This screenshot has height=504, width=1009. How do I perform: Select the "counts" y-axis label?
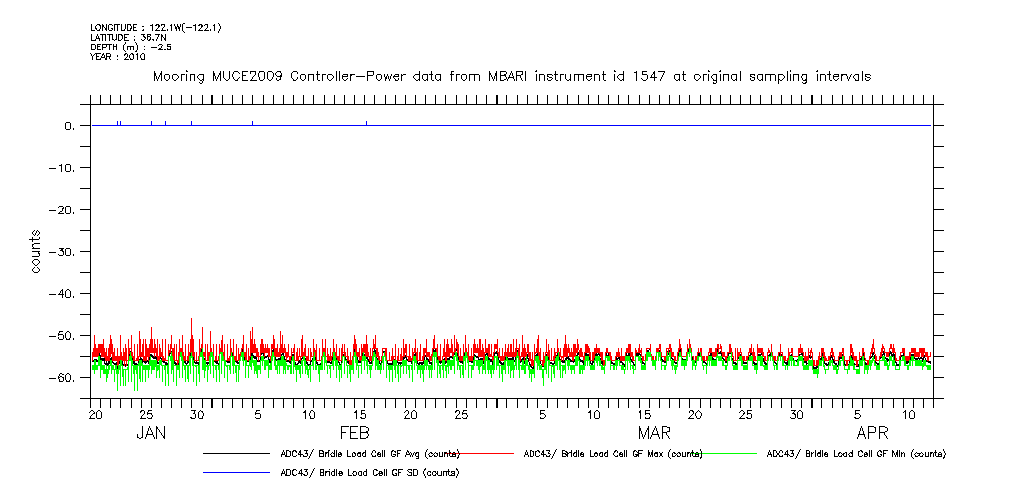point(36,252)
